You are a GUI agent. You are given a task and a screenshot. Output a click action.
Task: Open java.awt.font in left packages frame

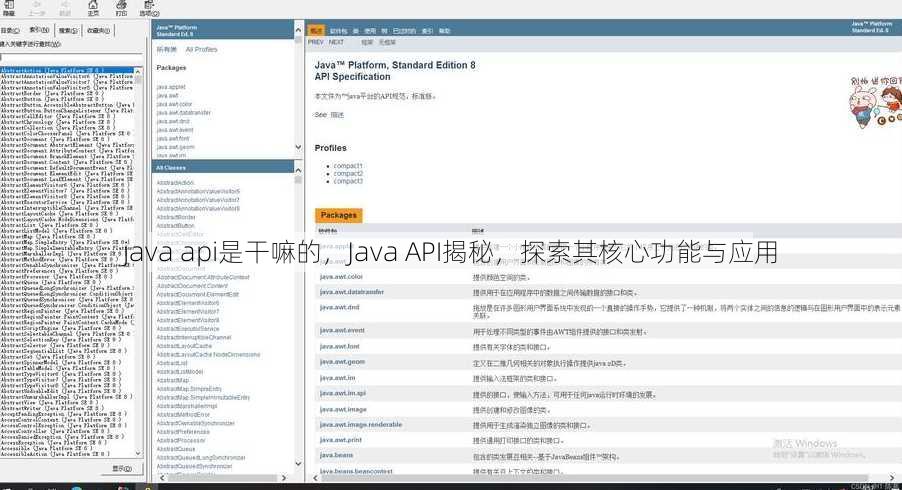(x=173, y=139)
